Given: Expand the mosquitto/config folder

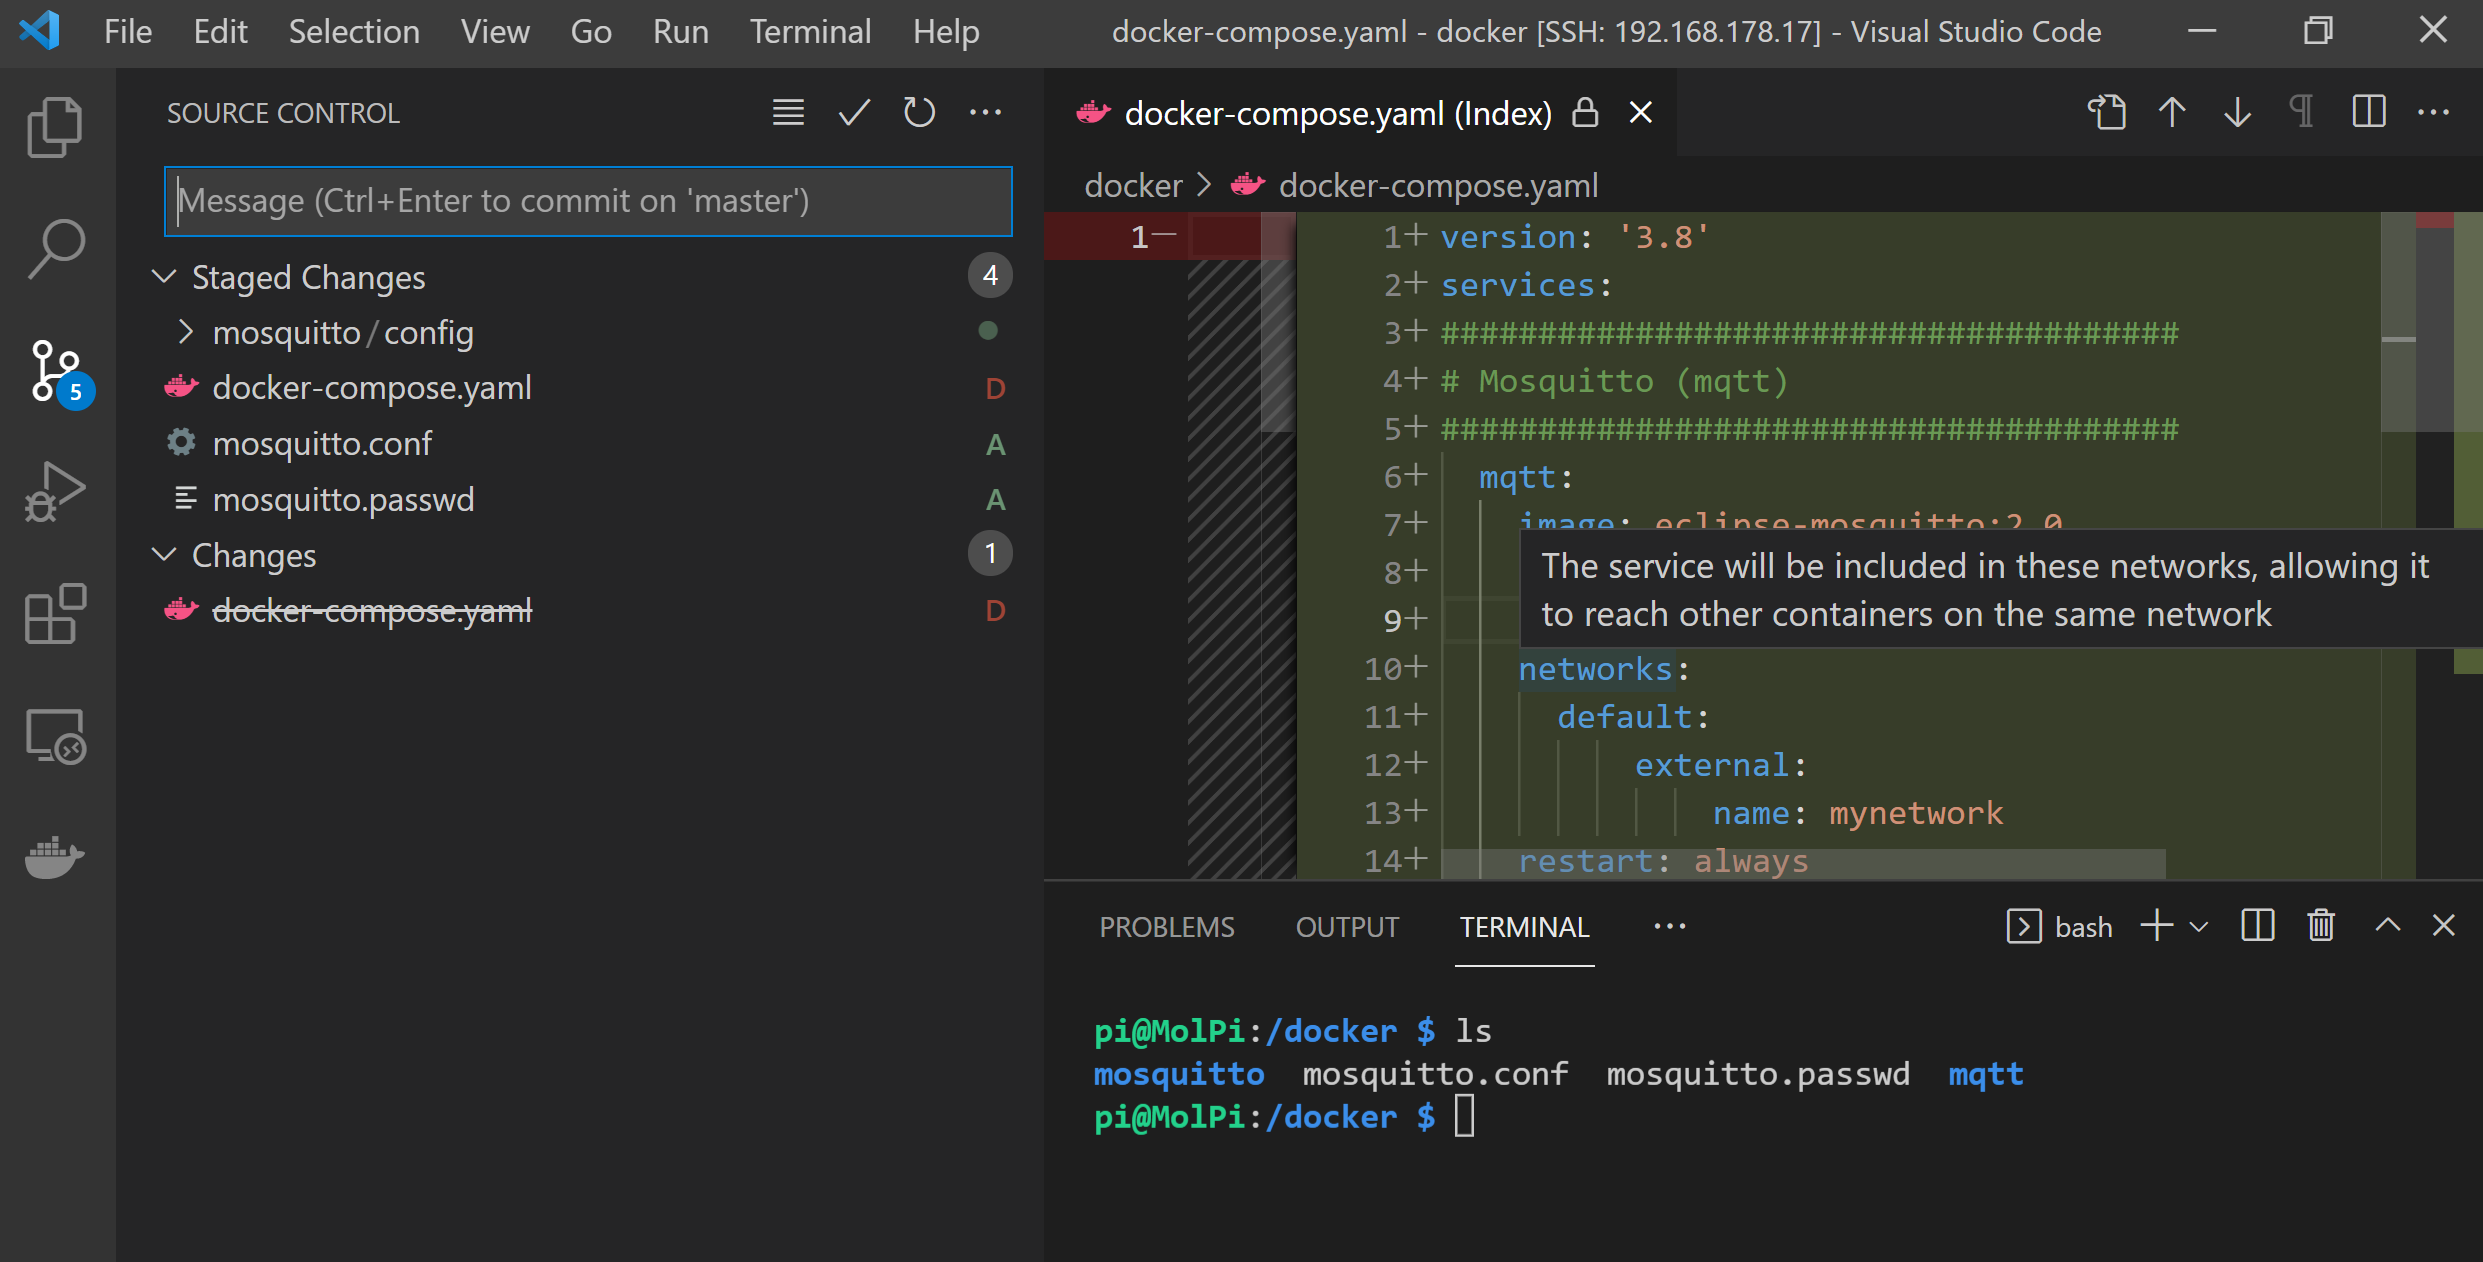Looking at the screenshot, I should pyautogui.click(x=186, y=332).
